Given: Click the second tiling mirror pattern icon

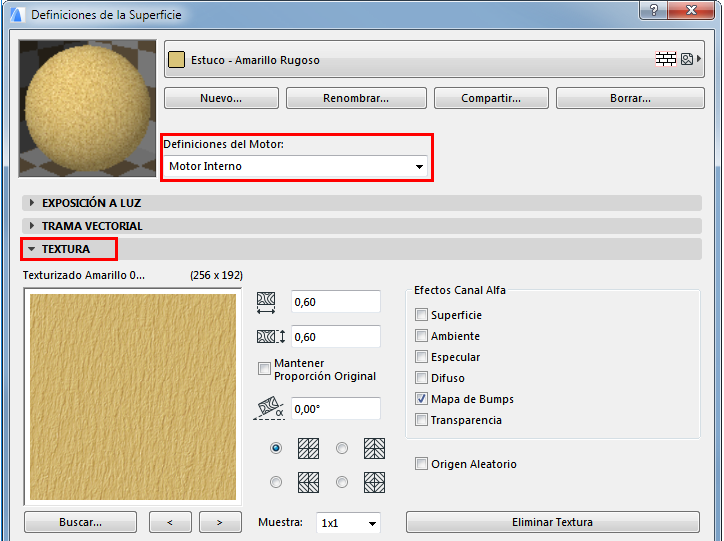Looking at the screenshot, I should 374,448.
